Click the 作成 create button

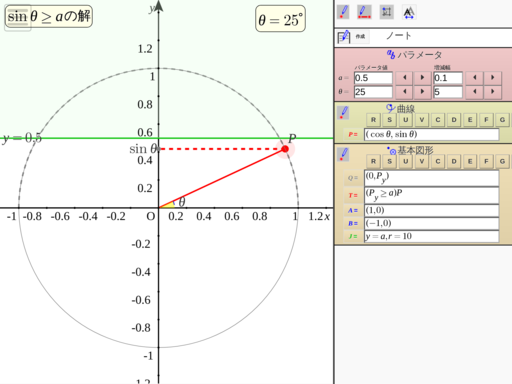[360, 37]
